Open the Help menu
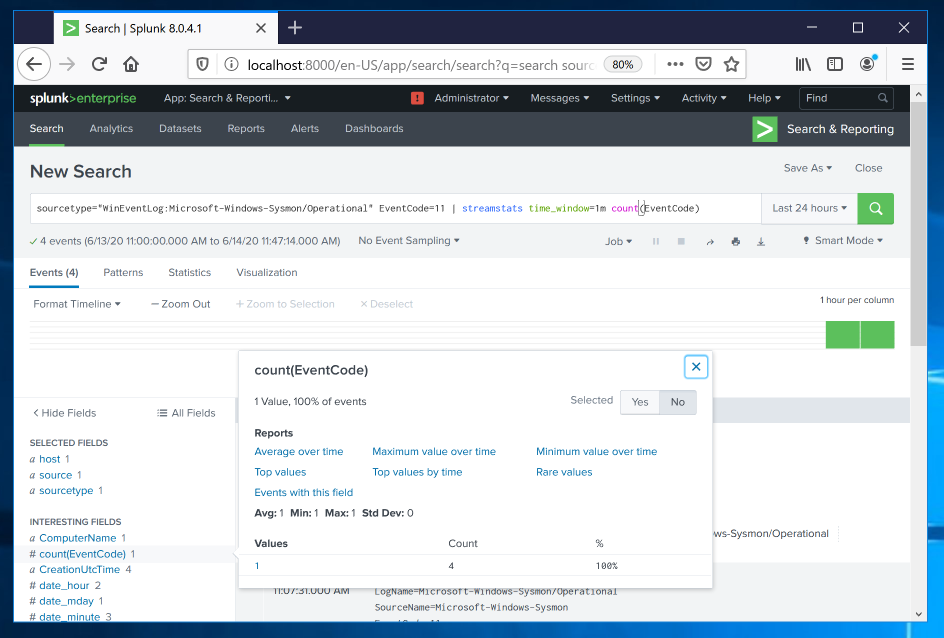Viewport: 944px width, 638px height. (x=764, y=98)
